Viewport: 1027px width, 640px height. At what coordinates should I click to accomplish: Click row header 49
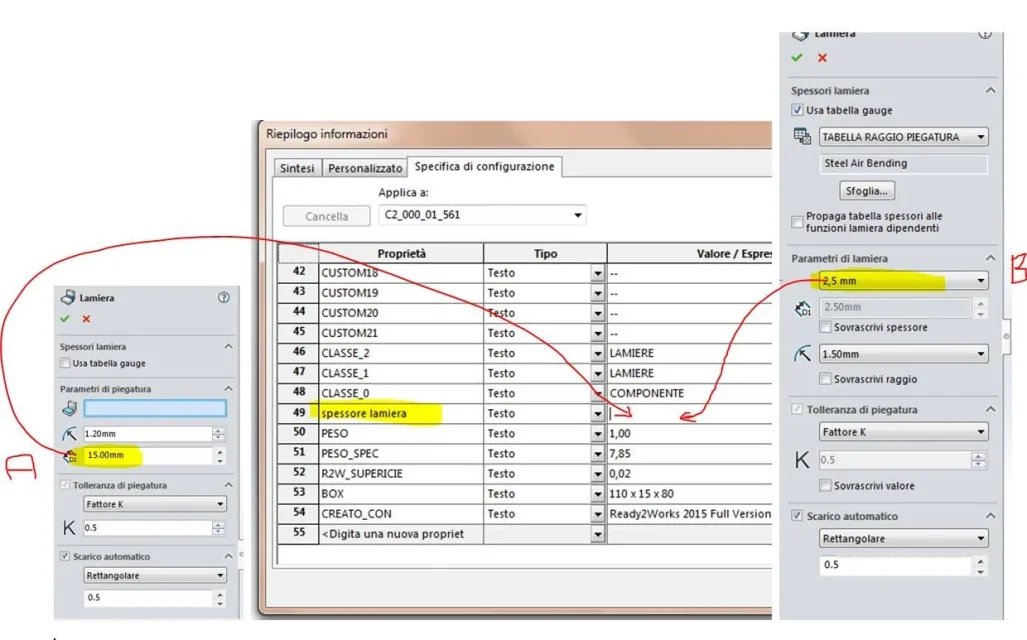tap(299, 413)
